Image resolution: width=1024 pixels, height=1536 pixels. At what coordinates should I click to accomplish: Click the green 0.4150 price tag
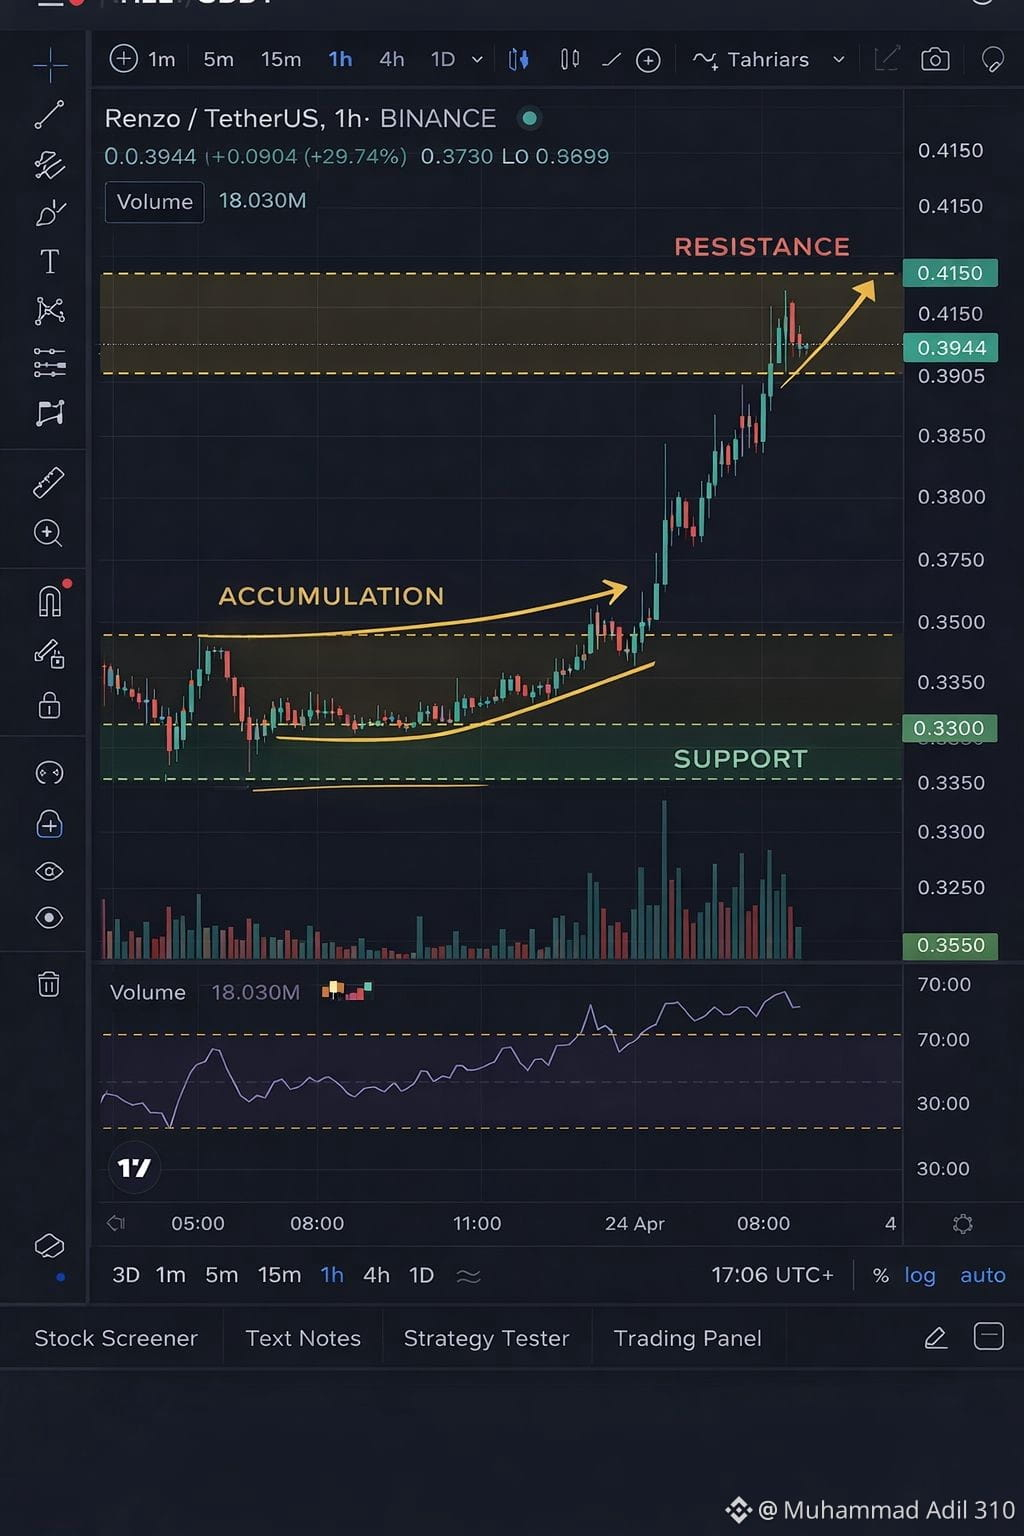click(x=950, y=273)
